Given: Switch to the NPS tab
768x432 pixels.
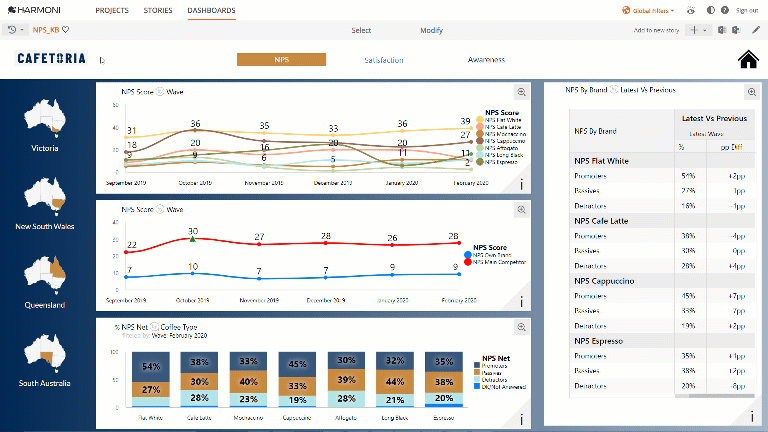Looking at the screenshot, I should pos(281,59).
